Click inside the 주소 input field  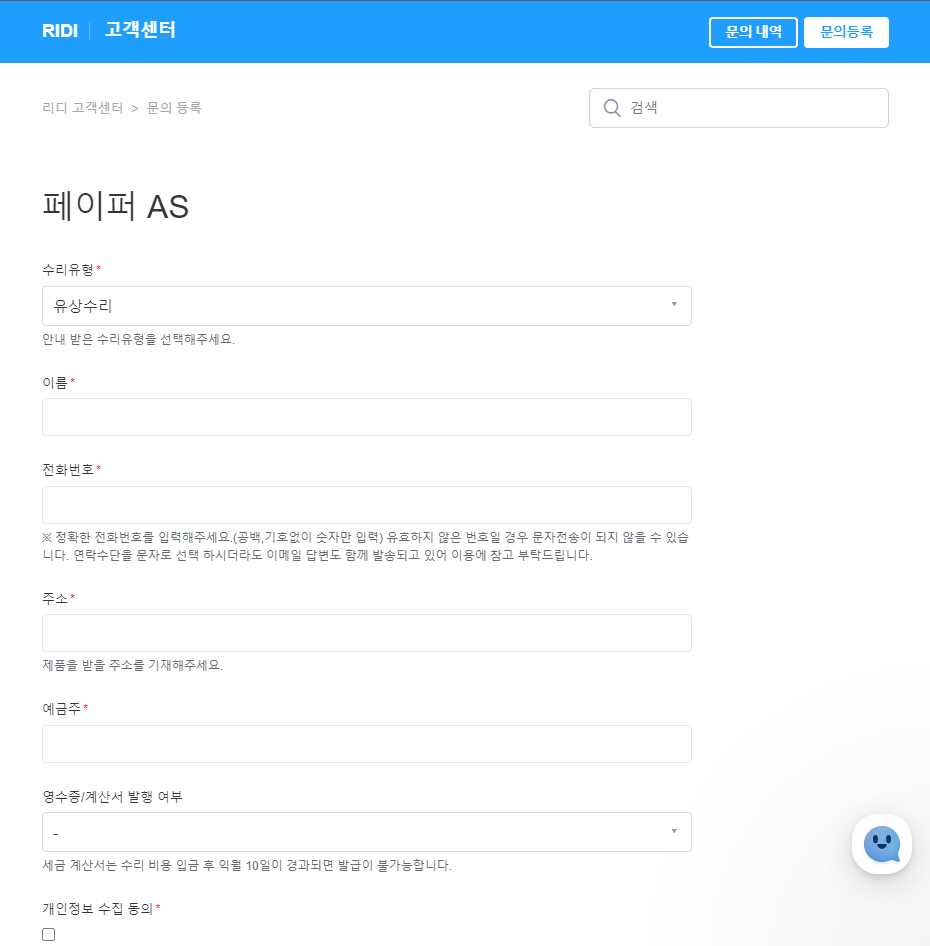[367, 633]
